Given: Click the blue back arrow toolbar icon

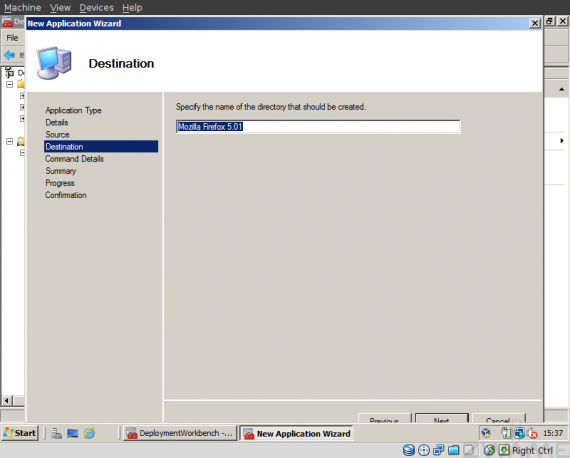Looking at the screenshot, I should coord(9,55).
